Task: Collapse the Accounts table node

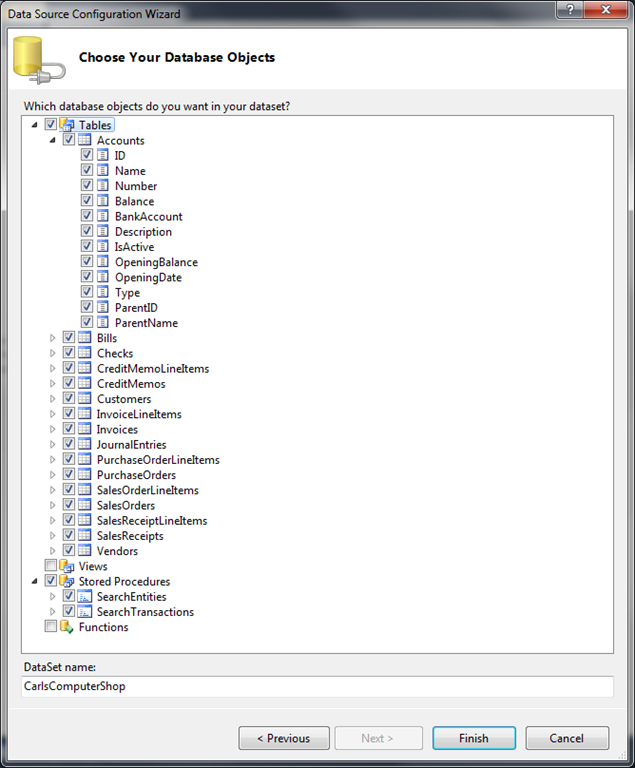Action: click(54, 141)
